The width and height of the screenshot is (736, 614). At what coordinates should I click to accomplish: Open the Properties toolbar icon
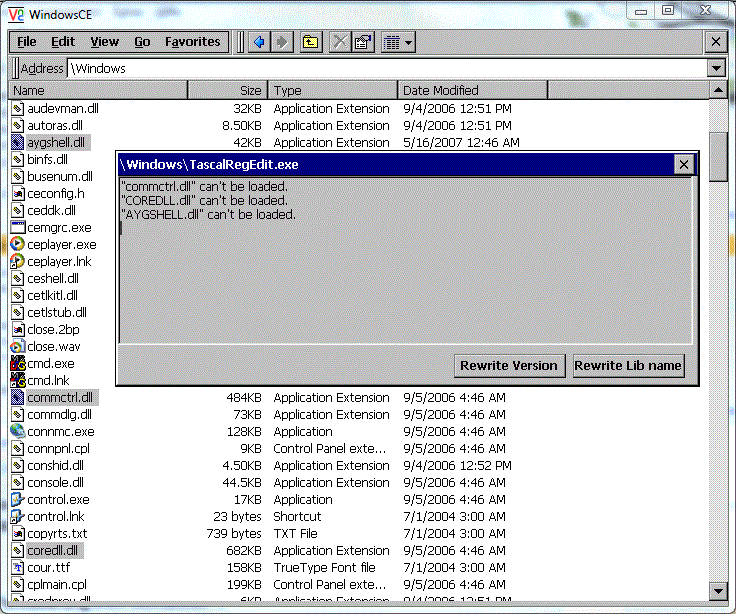pos(363,42)
